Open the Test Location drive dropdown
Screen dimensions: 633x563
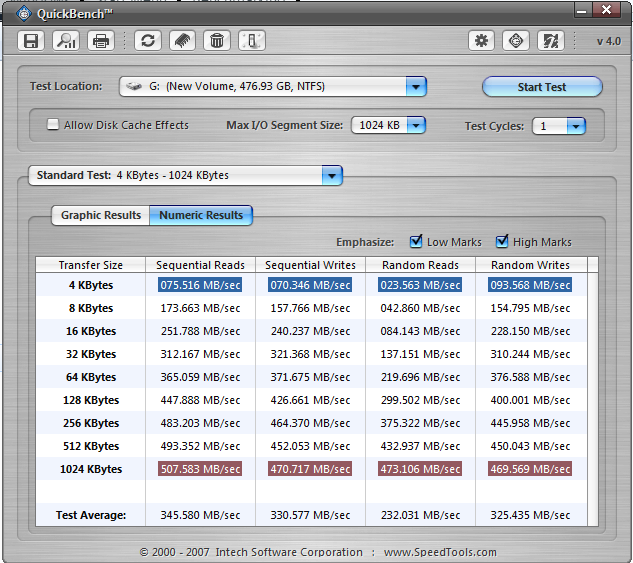point(416,87)
